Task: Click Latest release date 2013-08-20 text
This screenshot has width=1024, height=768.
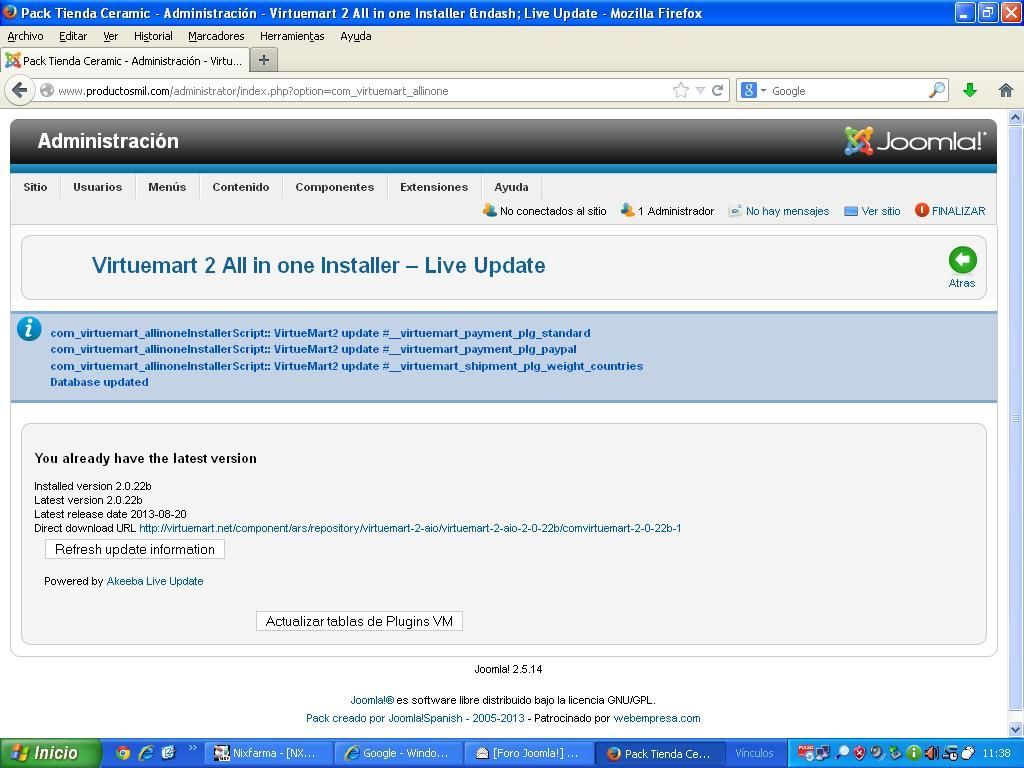Action: pyautogui.click(x=110, y=514)
